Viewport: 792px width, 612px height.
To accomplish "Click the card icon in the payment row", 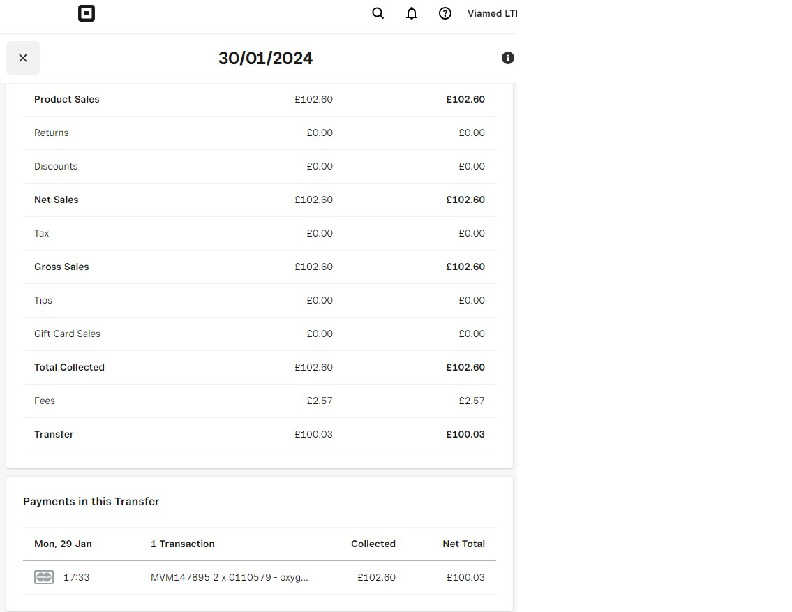I will pyautogui.click(x=44, y=577).
